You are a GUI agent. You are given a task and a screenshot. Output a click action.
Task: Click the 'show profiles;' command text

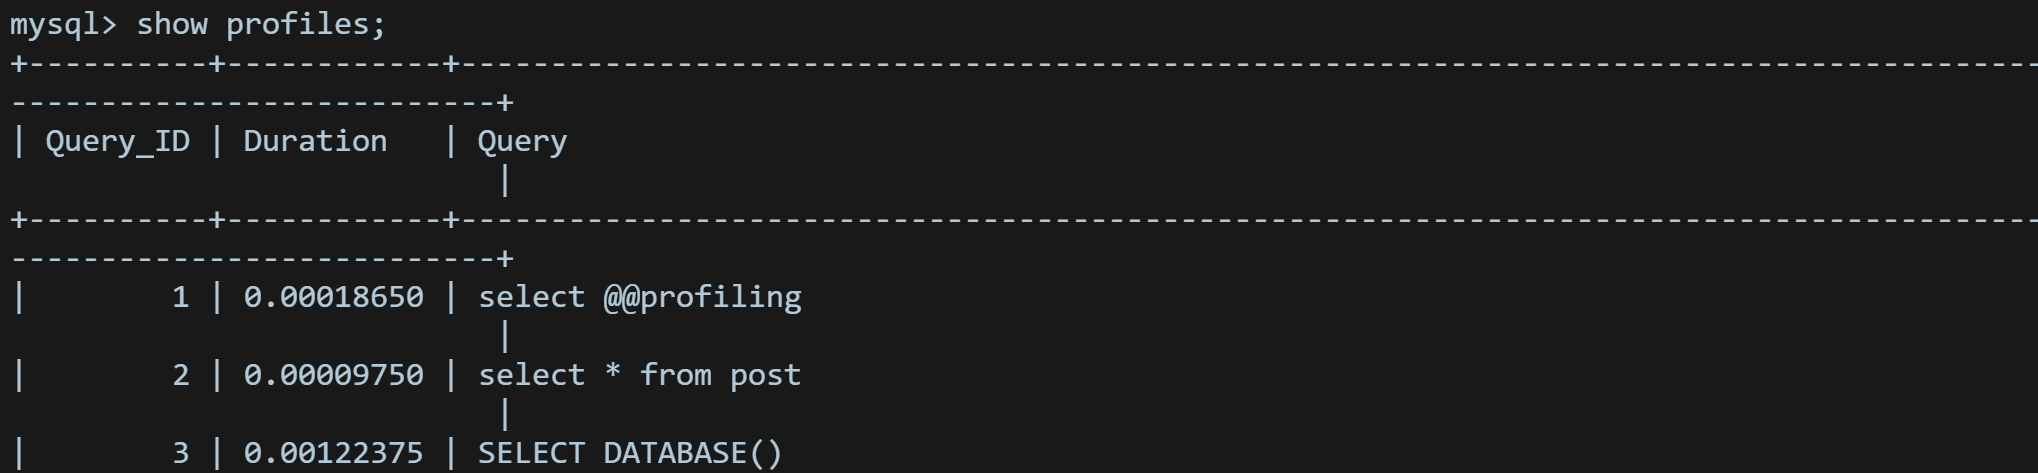coord(261,25)
